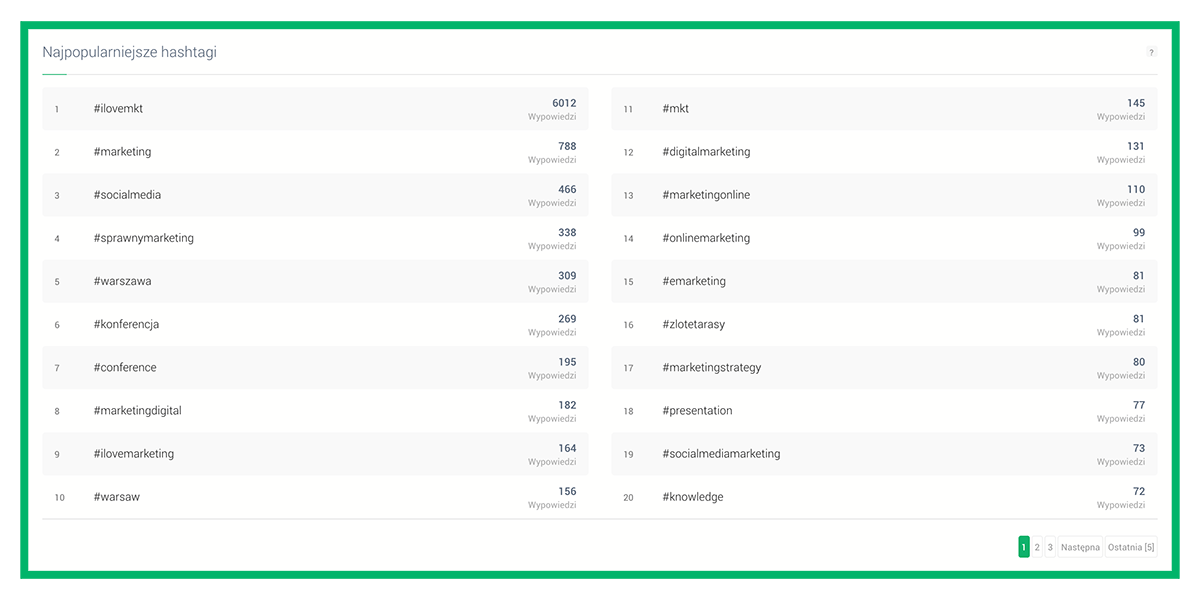The height and width of the screenshot is (600, 1200).
Task: Click the 99 mentions count
Action: click(1139, 232)
